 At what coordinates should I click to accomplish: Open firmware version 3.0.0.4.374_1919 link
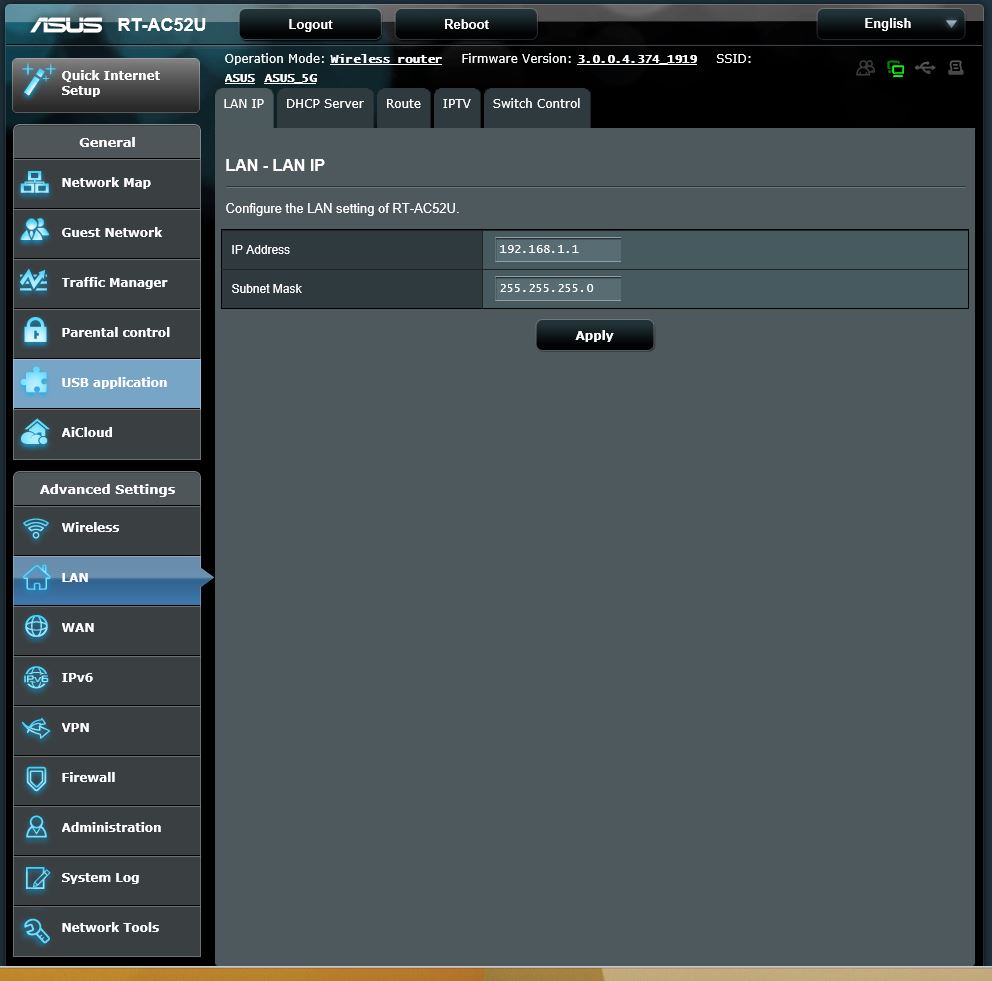coord(637,59)
